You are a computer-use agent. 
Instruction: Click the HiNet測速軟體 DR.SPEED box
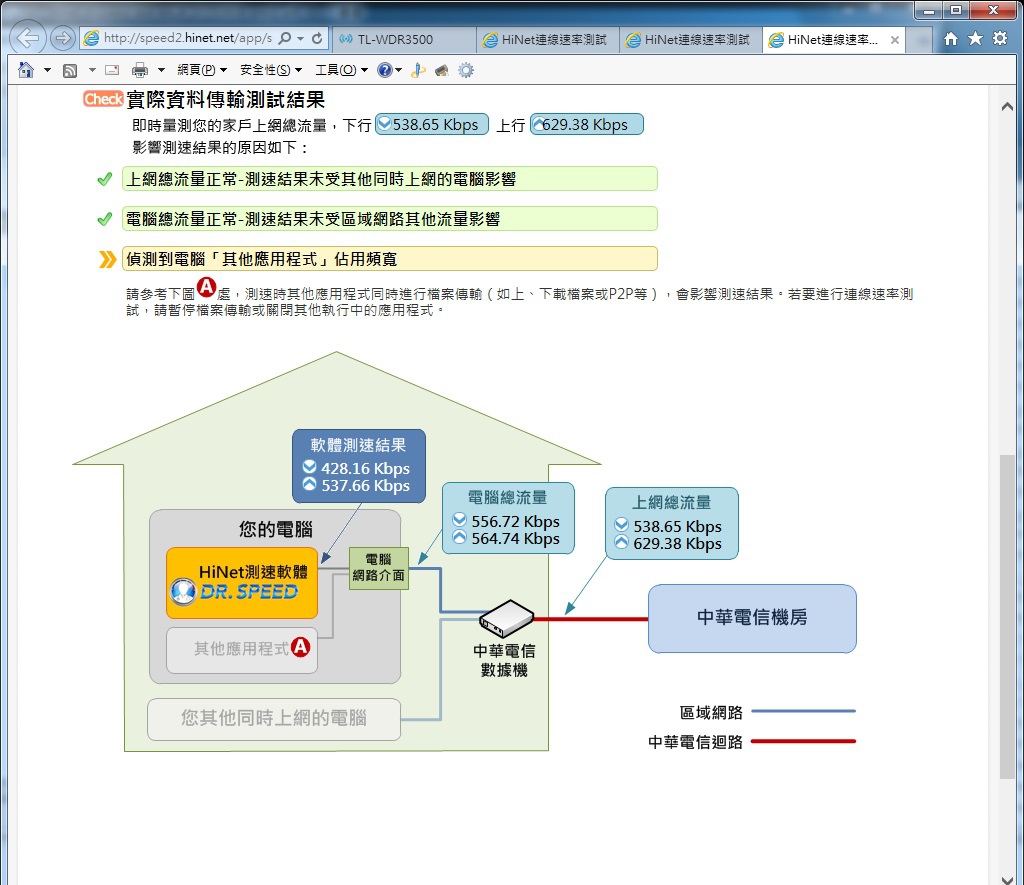coord(242,583)
